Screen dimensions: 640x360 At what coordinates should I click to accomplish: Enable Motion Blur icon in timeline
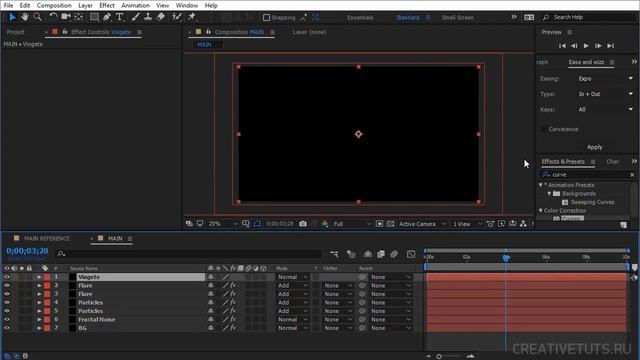[394, 254]
